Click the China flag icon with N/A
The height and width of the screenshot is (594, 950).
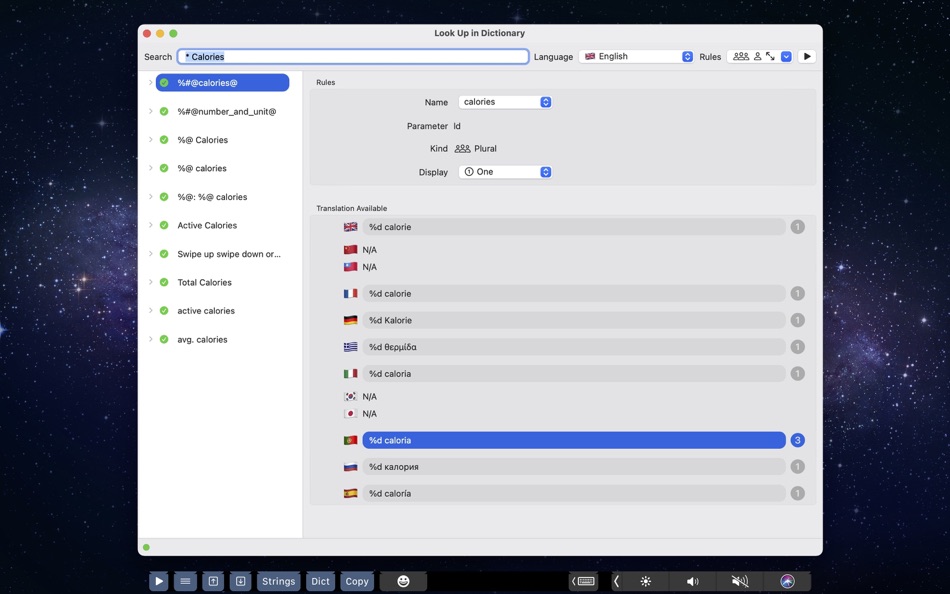(350, 249)
